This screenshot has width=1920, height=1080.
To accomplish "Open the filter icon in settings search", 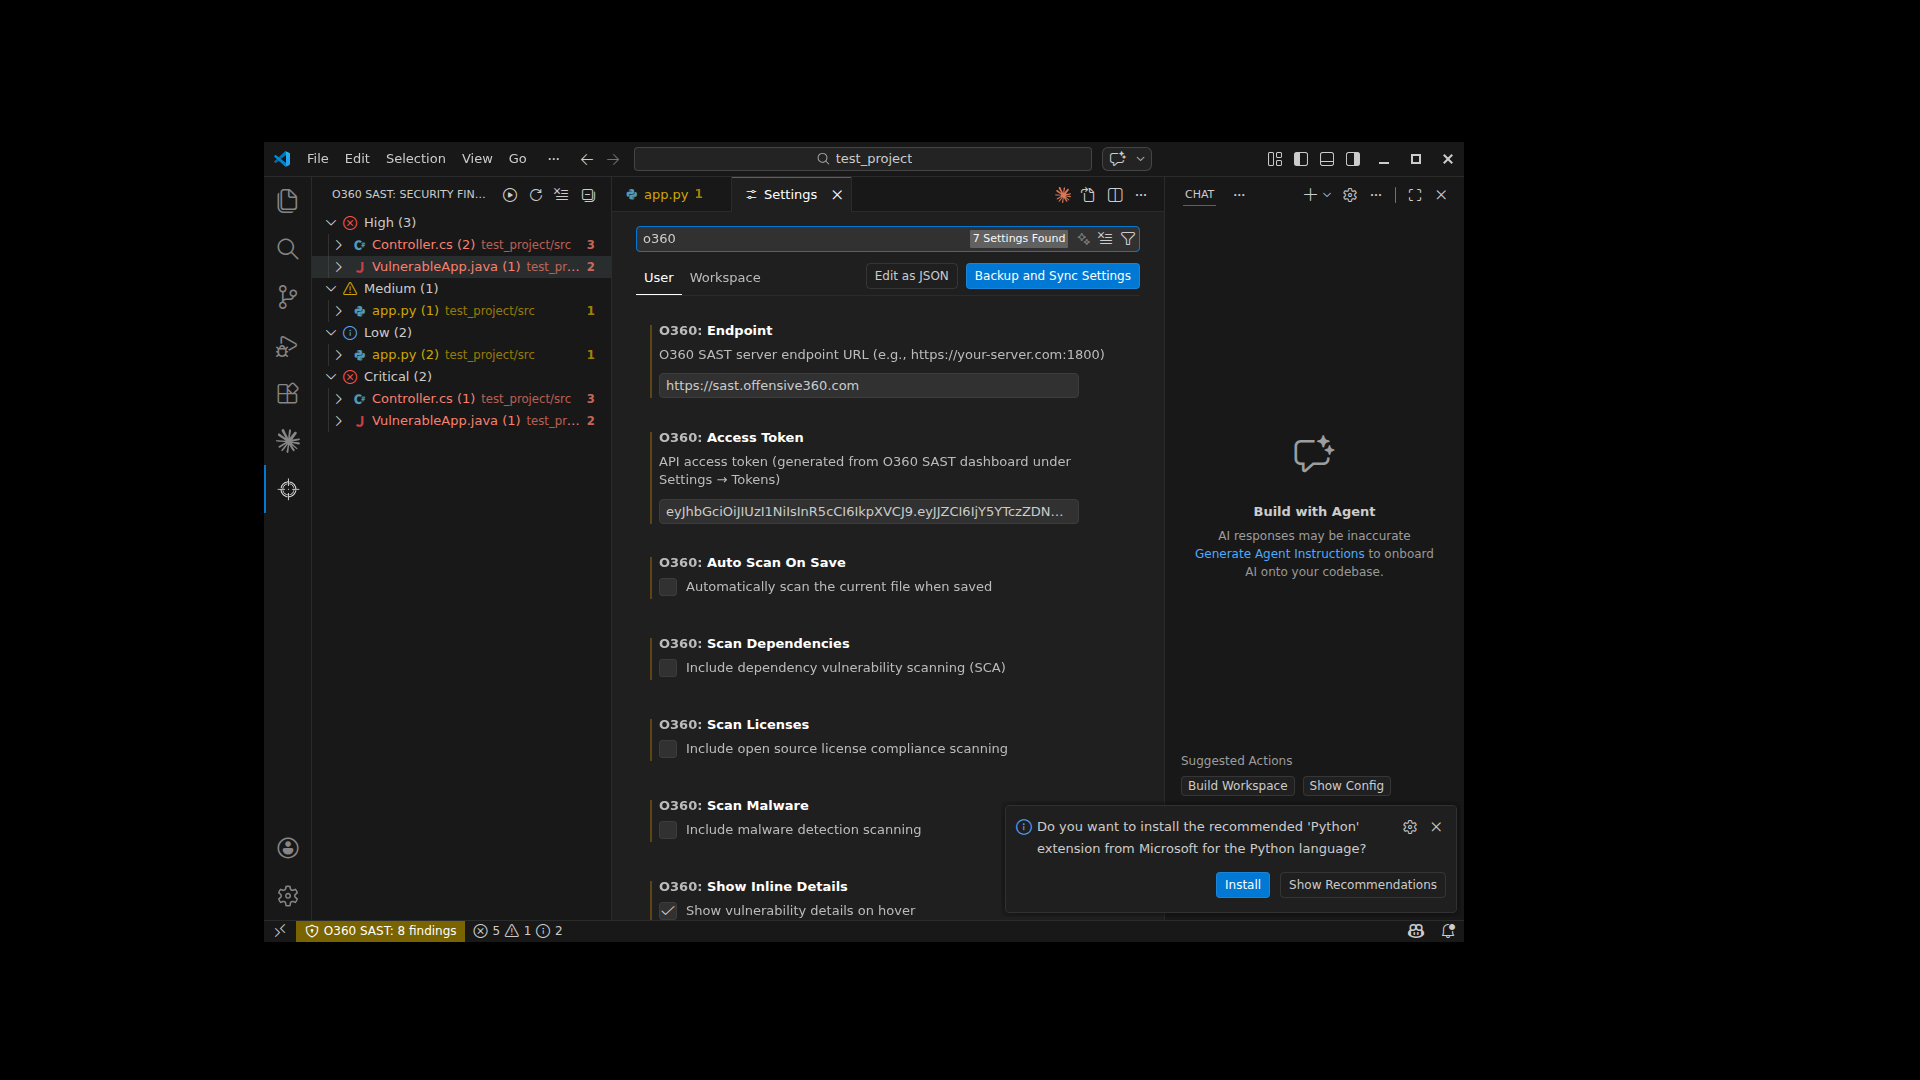I will click(x=1127, y=239).
